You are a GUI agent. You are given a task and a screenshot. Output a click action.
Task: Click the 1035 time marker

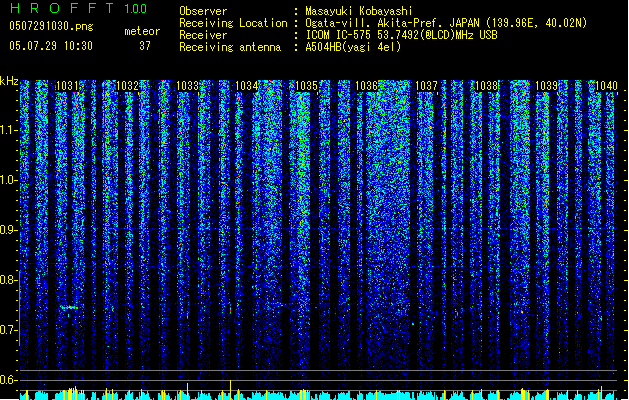(x=306, y=86)
